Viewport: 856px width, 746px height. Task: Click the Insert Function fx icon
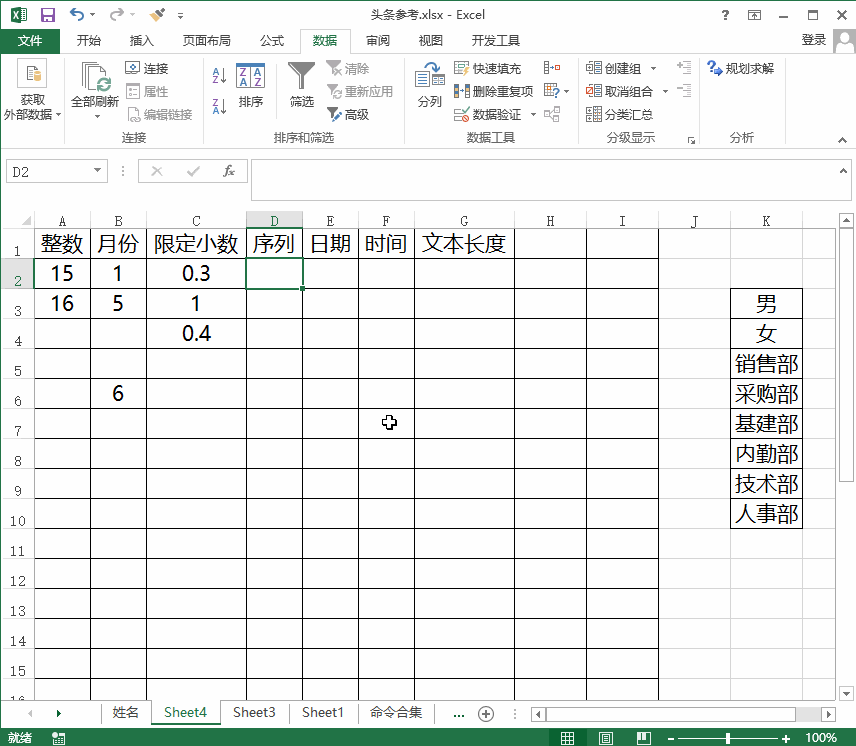(x=229, y=171)
